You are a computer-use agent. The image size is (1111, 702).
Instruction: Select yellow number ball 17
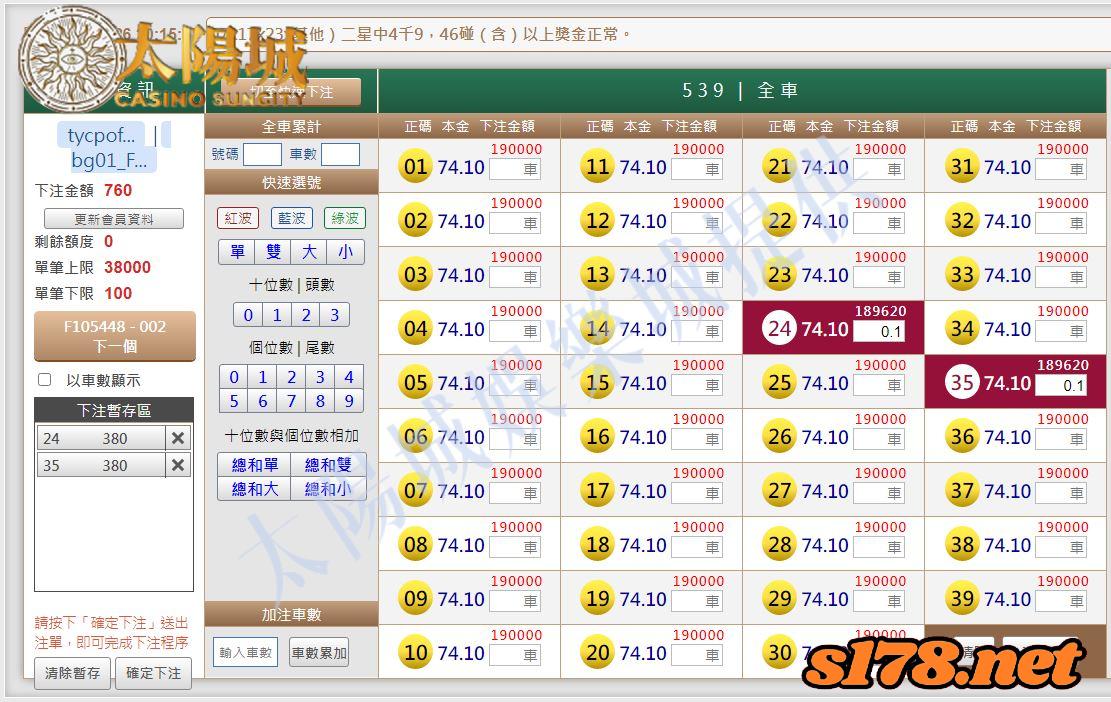click(x=597, y=490)
